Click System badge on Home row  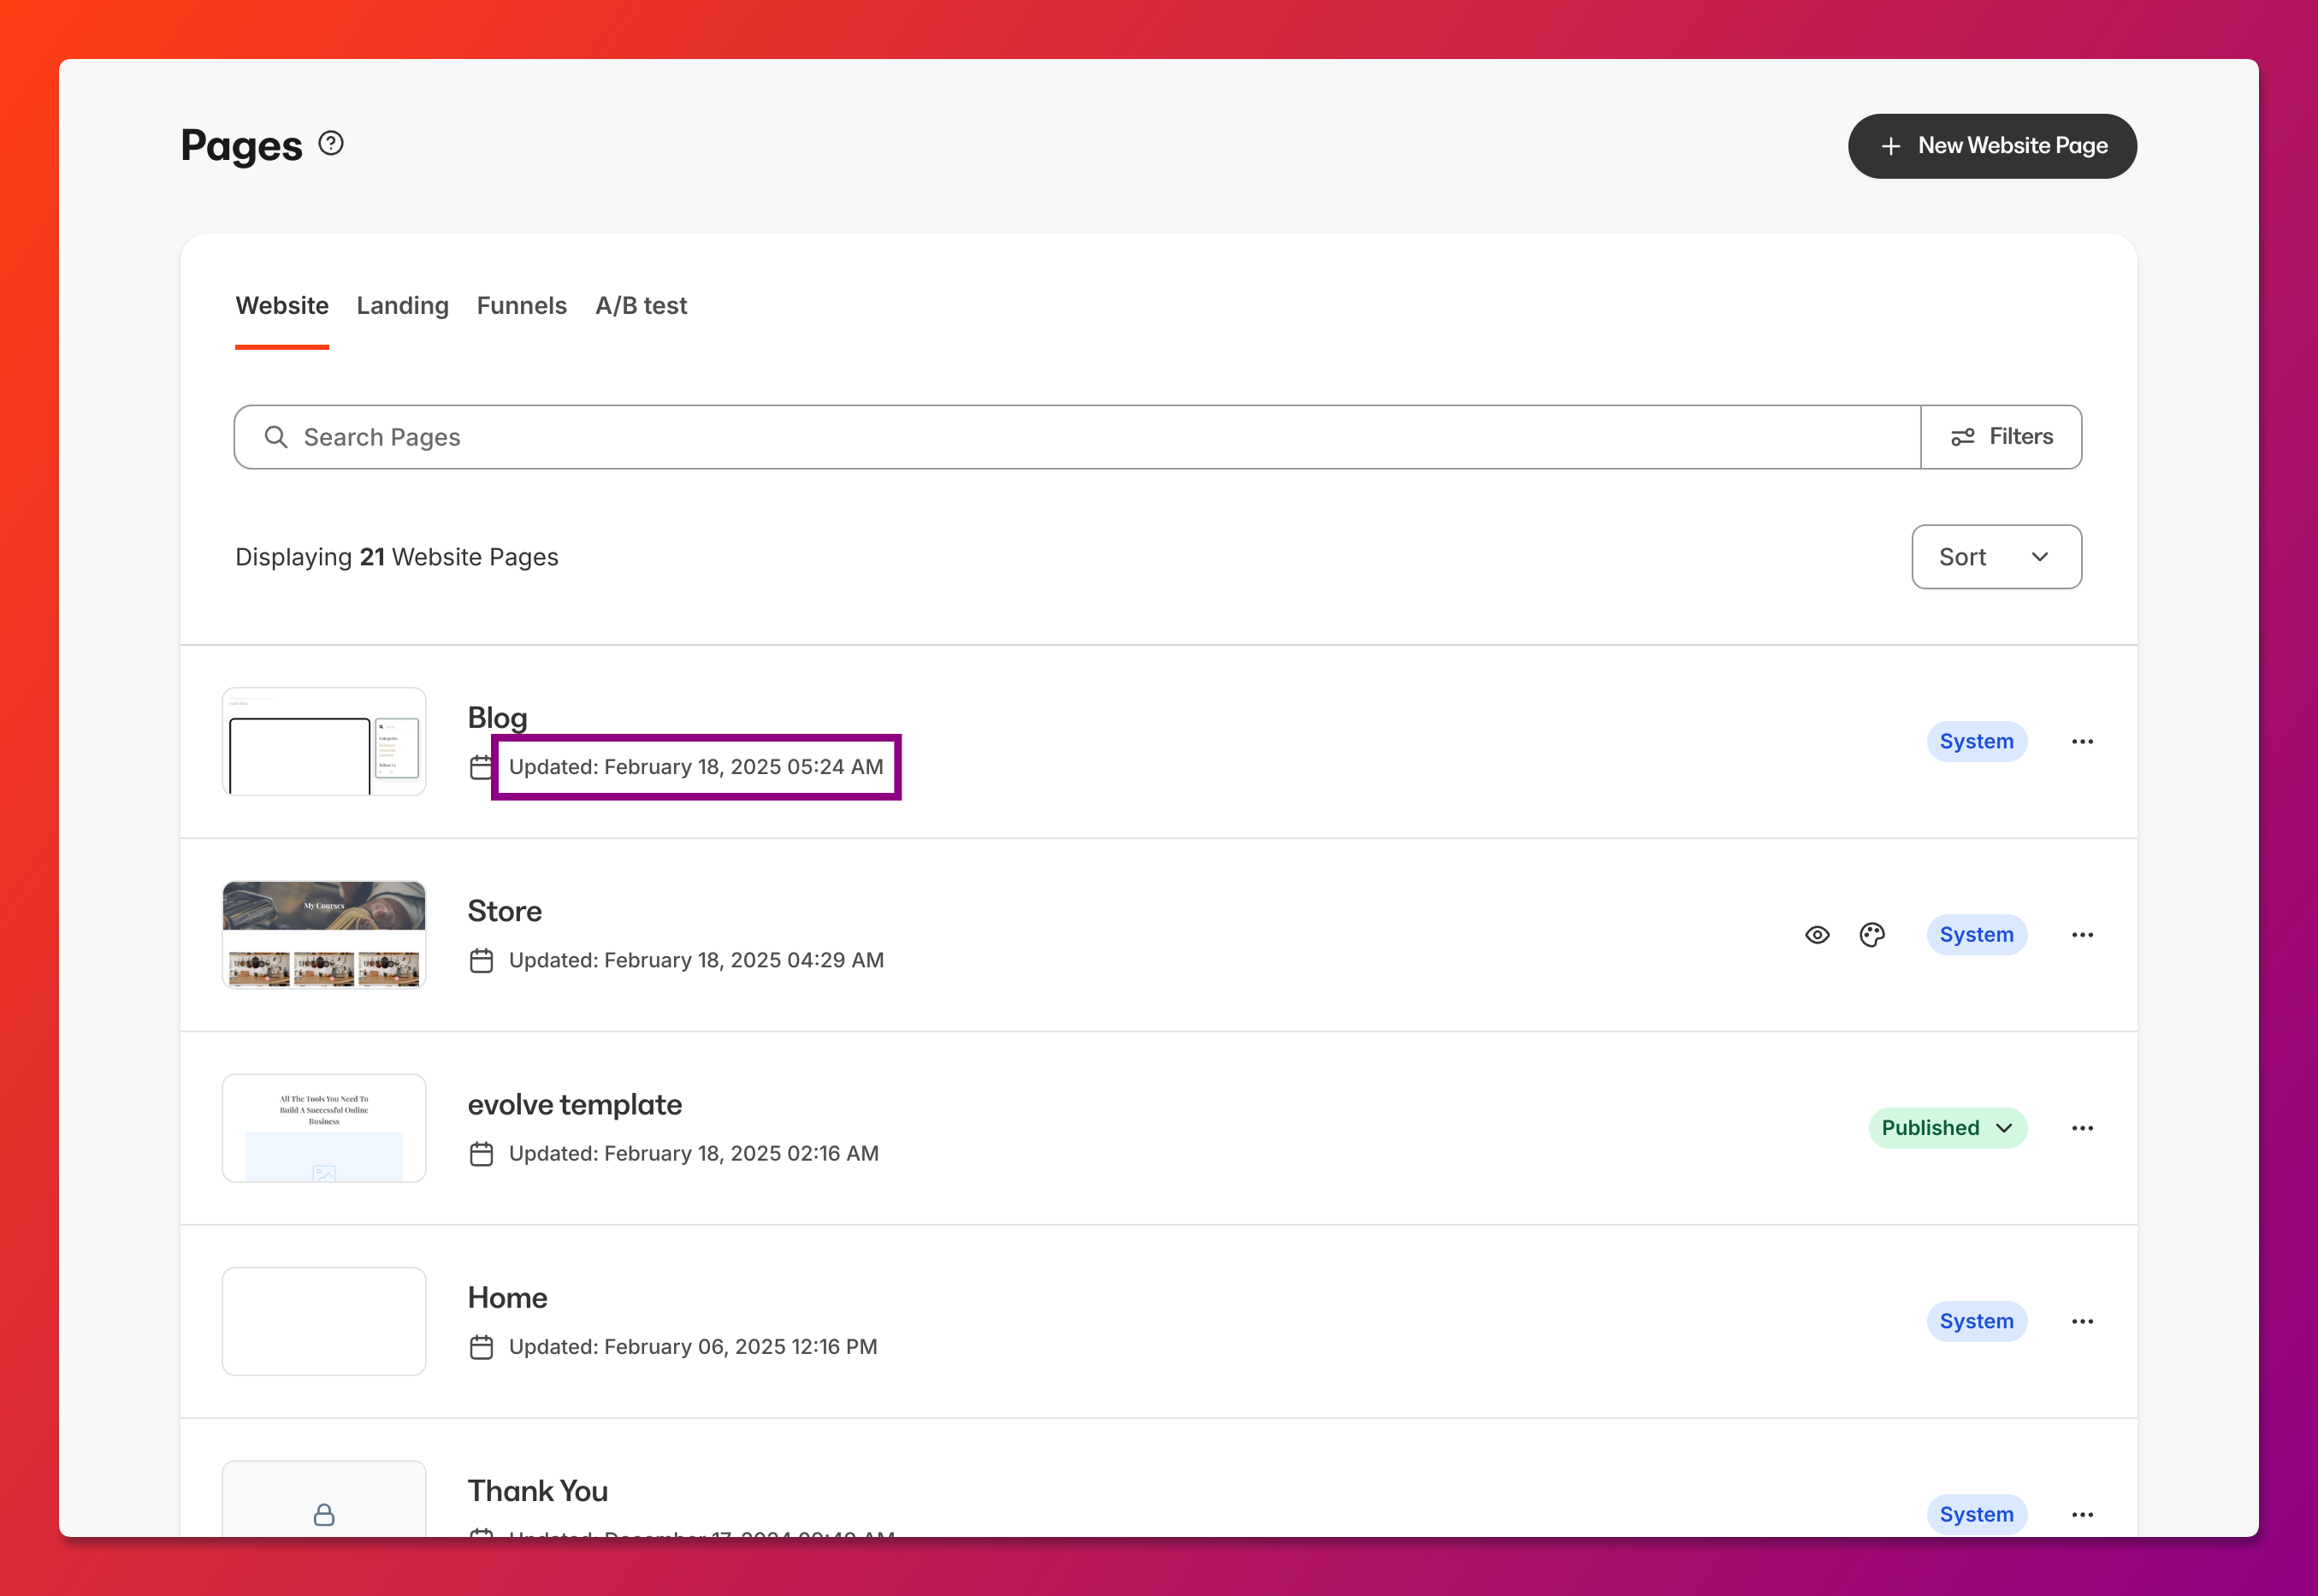tap(1977, 1321)
